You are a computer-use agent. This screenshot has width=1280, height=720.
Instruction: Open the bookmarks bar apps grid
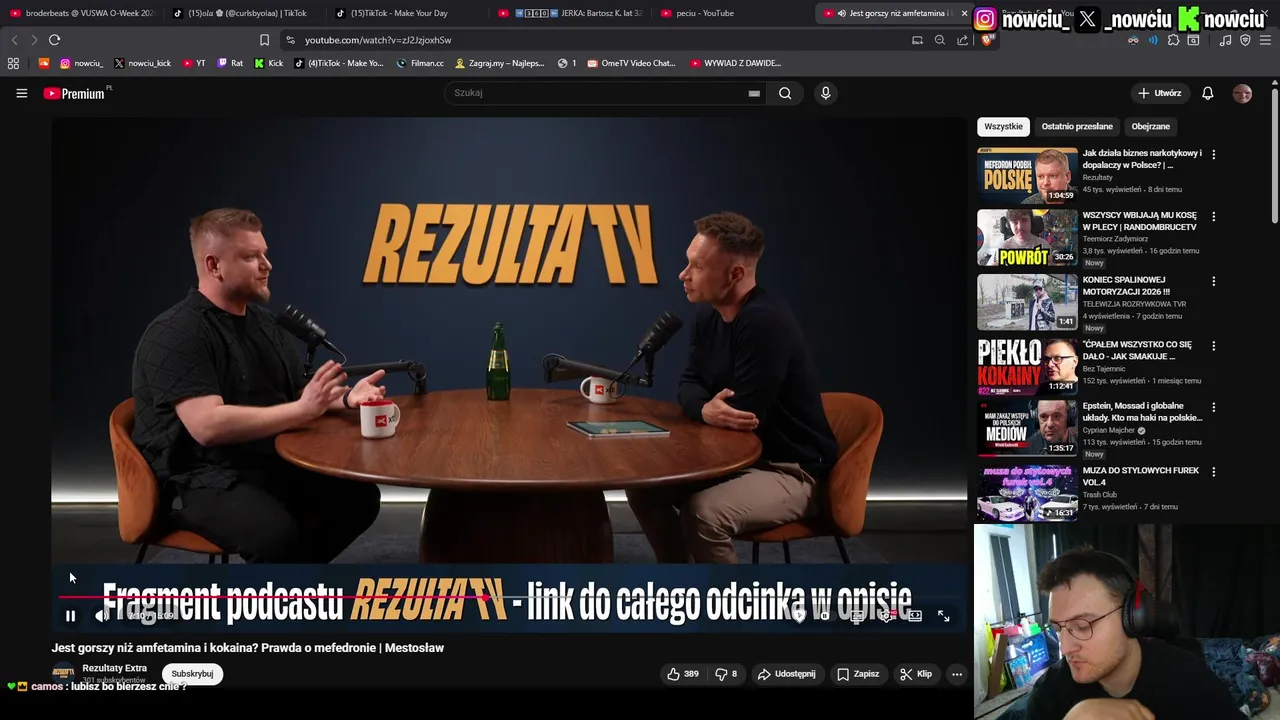pos(13,63)
